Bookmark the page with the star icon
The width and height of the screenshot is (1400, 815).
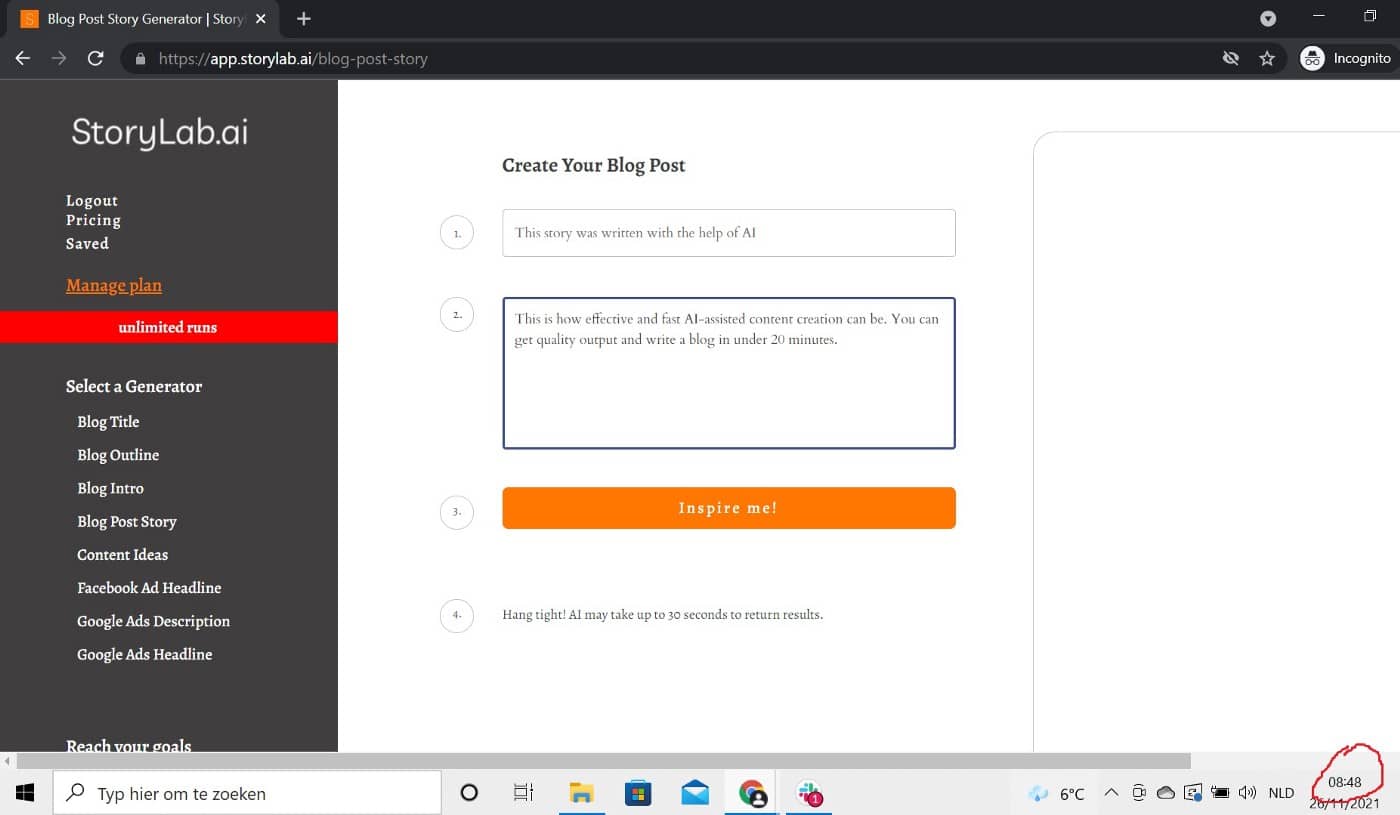[x=1267, y=58]
